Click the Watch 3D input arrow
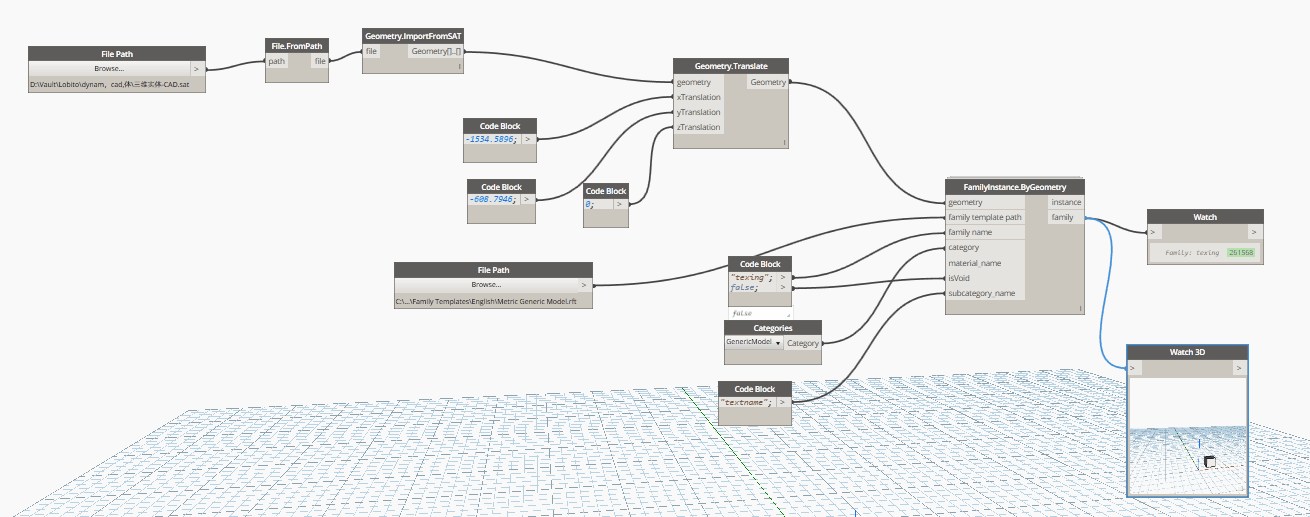The width and height of the screenshot is (1310, 517). click(x=1134, y=368)
